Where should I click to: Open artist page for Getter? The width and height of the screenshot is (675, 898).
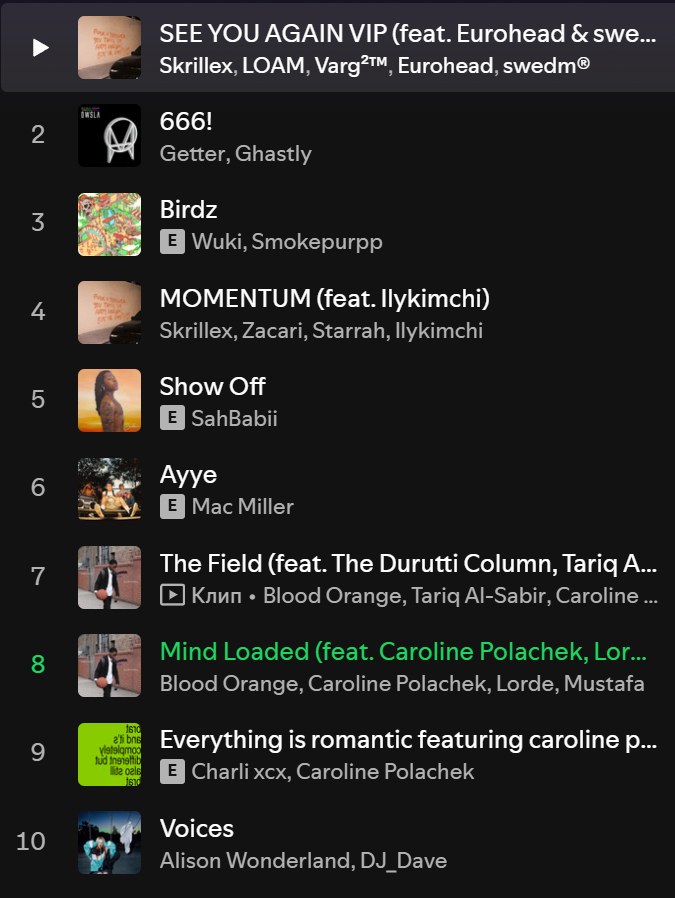(x=192, y=154)
